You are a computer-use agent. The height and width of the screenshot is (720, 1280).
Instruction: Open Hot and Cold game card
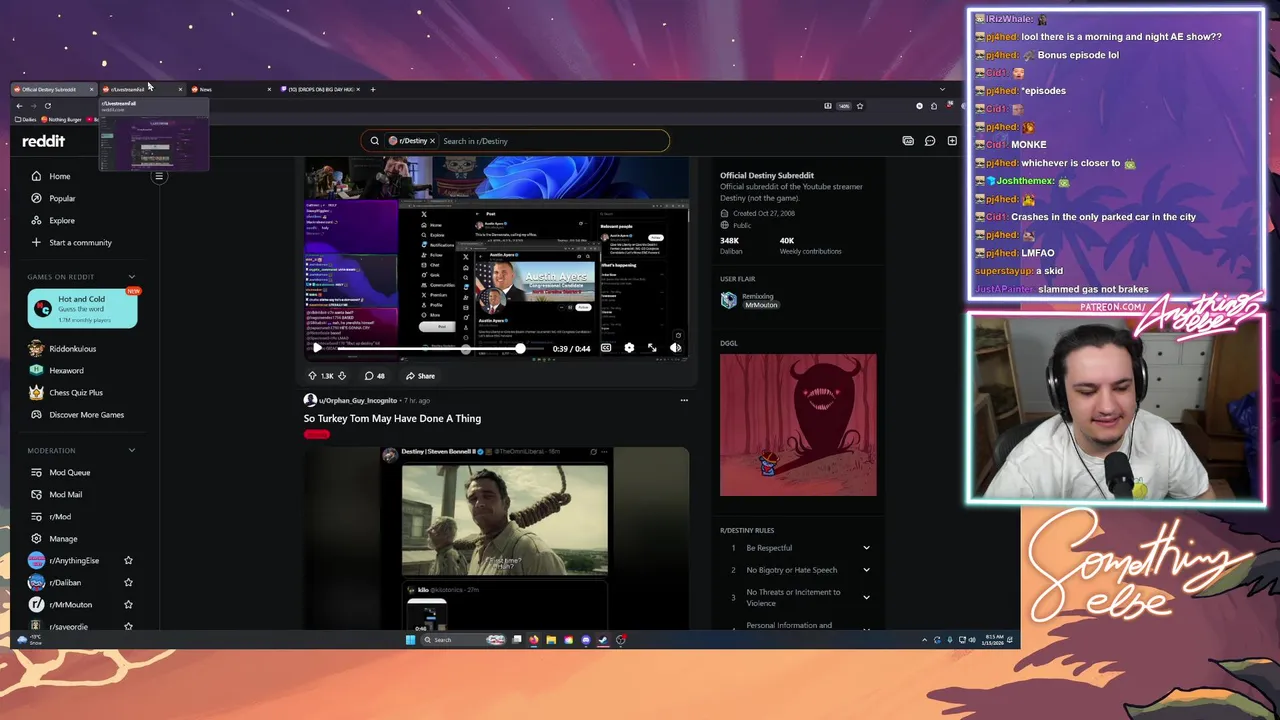tap(82, 309)
